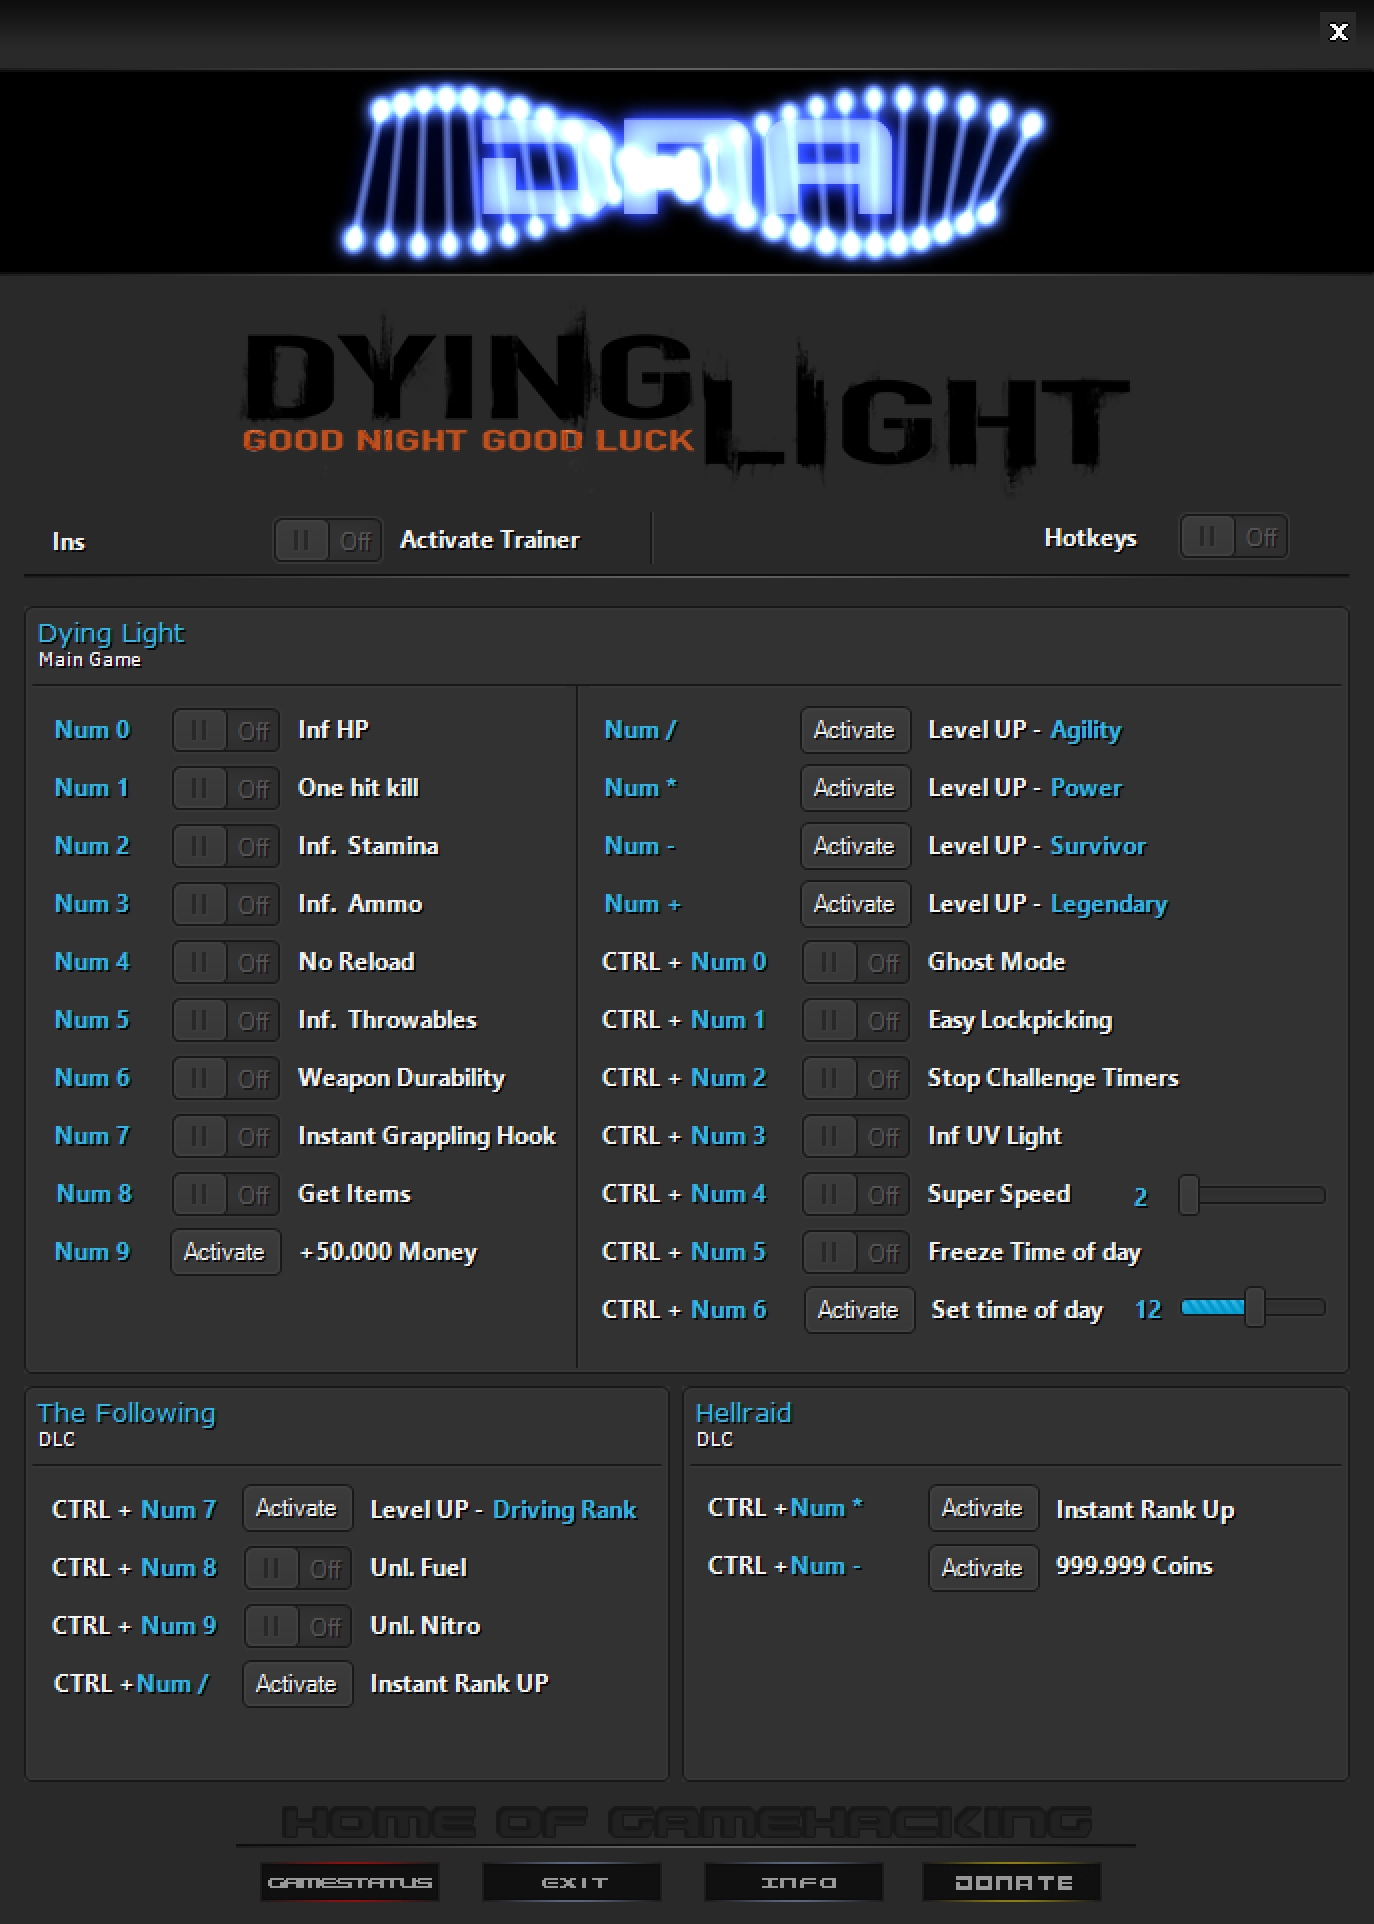
Task: Click the time of day value 12
Action: tap(1148, 1310)
